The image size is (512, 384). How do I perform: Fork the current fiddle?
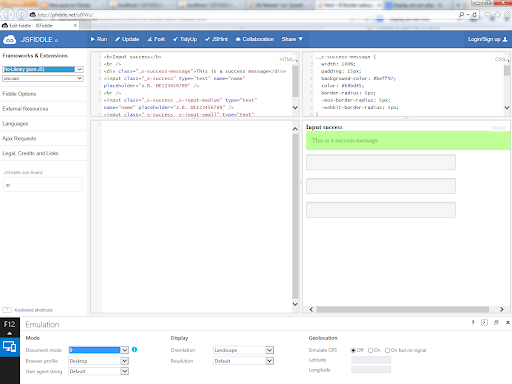pyautogui.click(x=156, y=39)
